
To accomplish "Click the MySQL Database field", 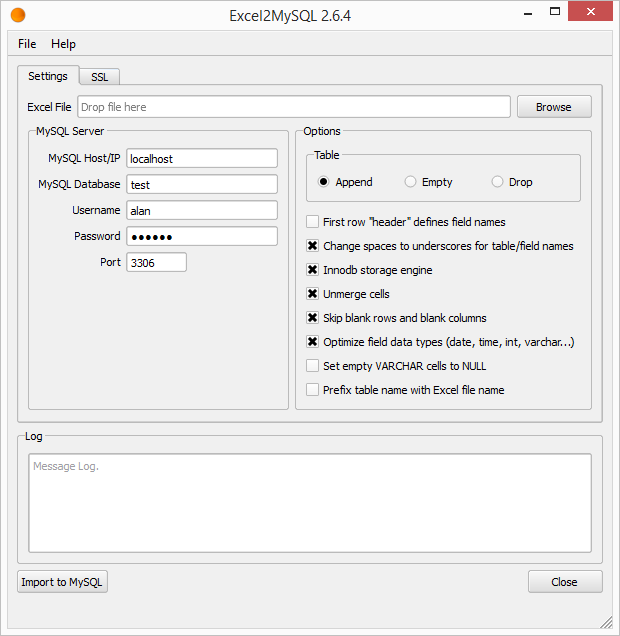I will (x=202, y=185).
